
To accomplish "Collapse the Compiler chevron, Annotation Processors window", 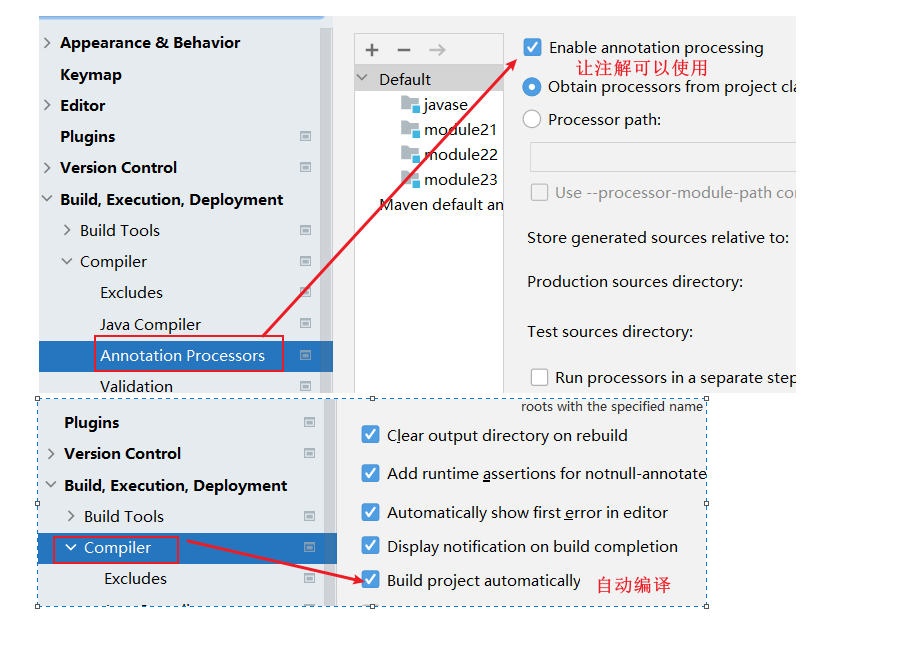I will pyautogui.click(x=67, y=261).
